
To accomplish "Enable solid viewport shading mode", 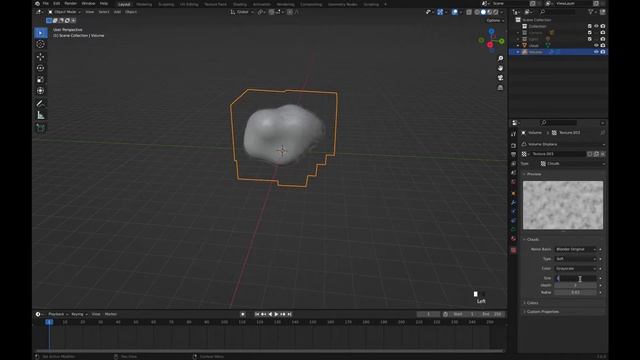I will [x=483, y=12].
